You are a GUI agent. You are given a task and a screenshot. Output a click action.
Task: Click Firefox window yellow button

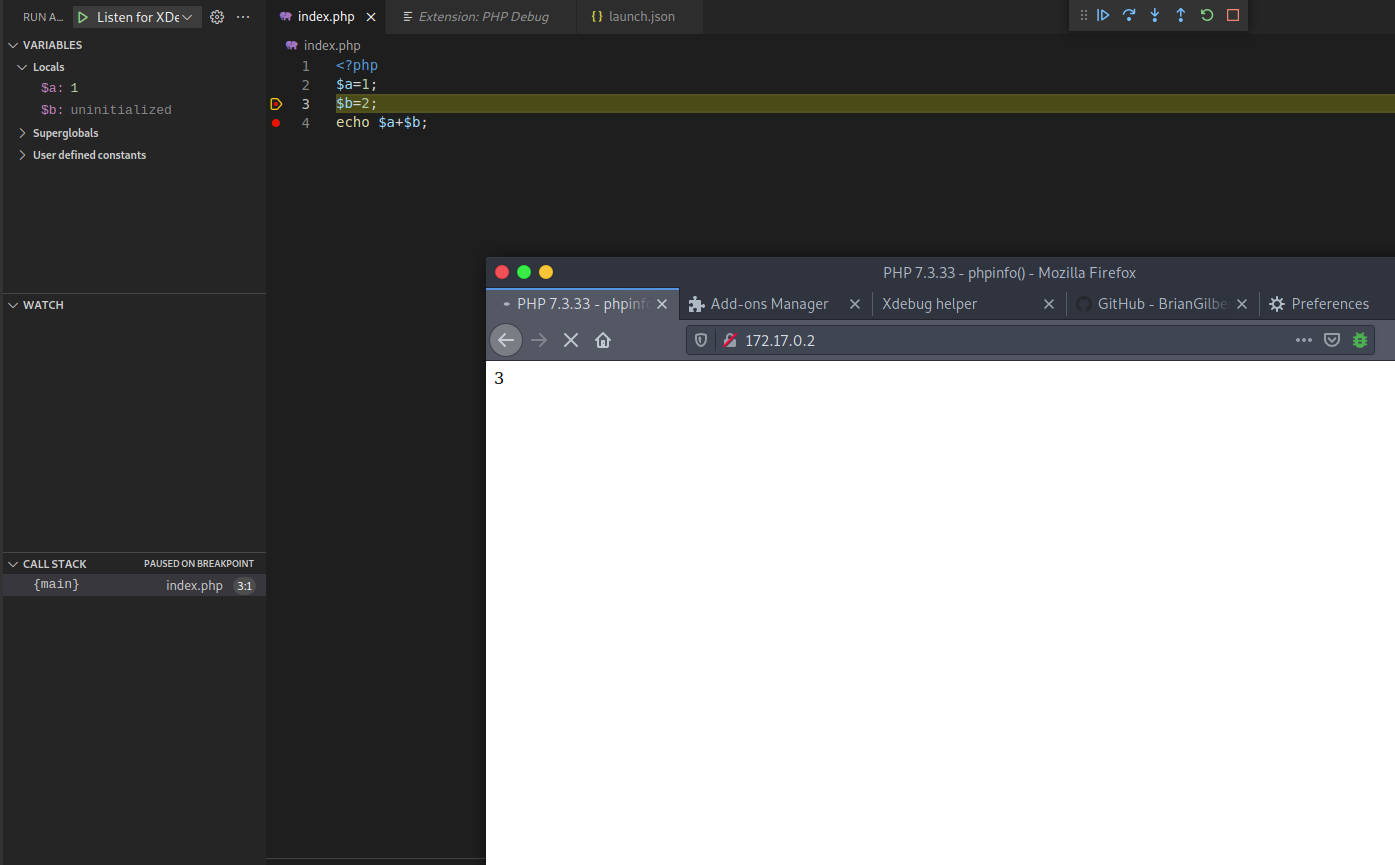[x=546, y=272]
